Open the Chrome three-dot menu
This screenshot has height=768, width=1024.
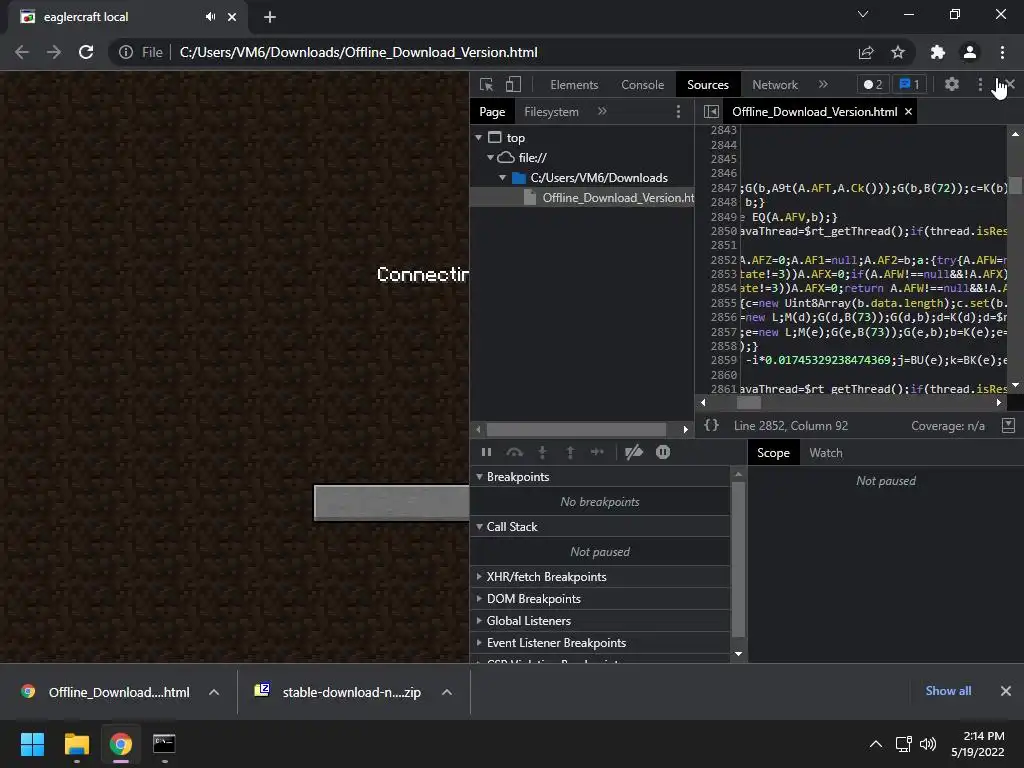[1002, 52]
